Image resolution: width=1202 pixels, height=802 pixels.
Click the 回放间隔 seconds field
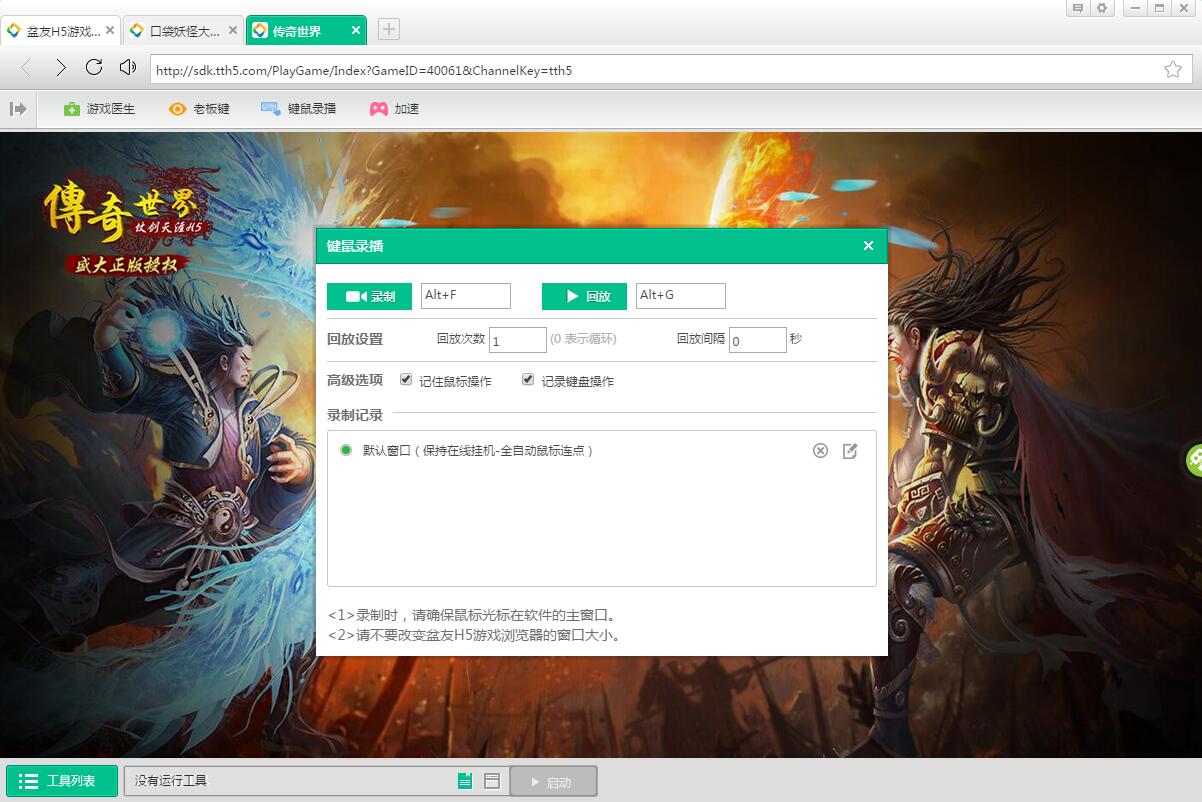coord(758,340)
